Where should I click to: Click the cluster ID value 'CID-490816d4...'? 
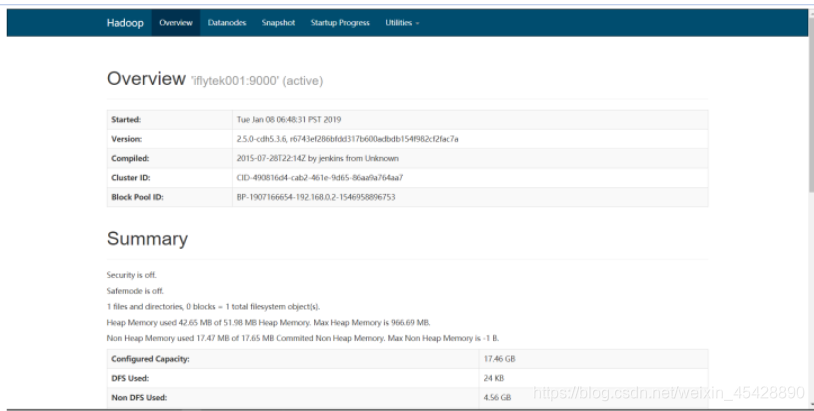(320, 177)
